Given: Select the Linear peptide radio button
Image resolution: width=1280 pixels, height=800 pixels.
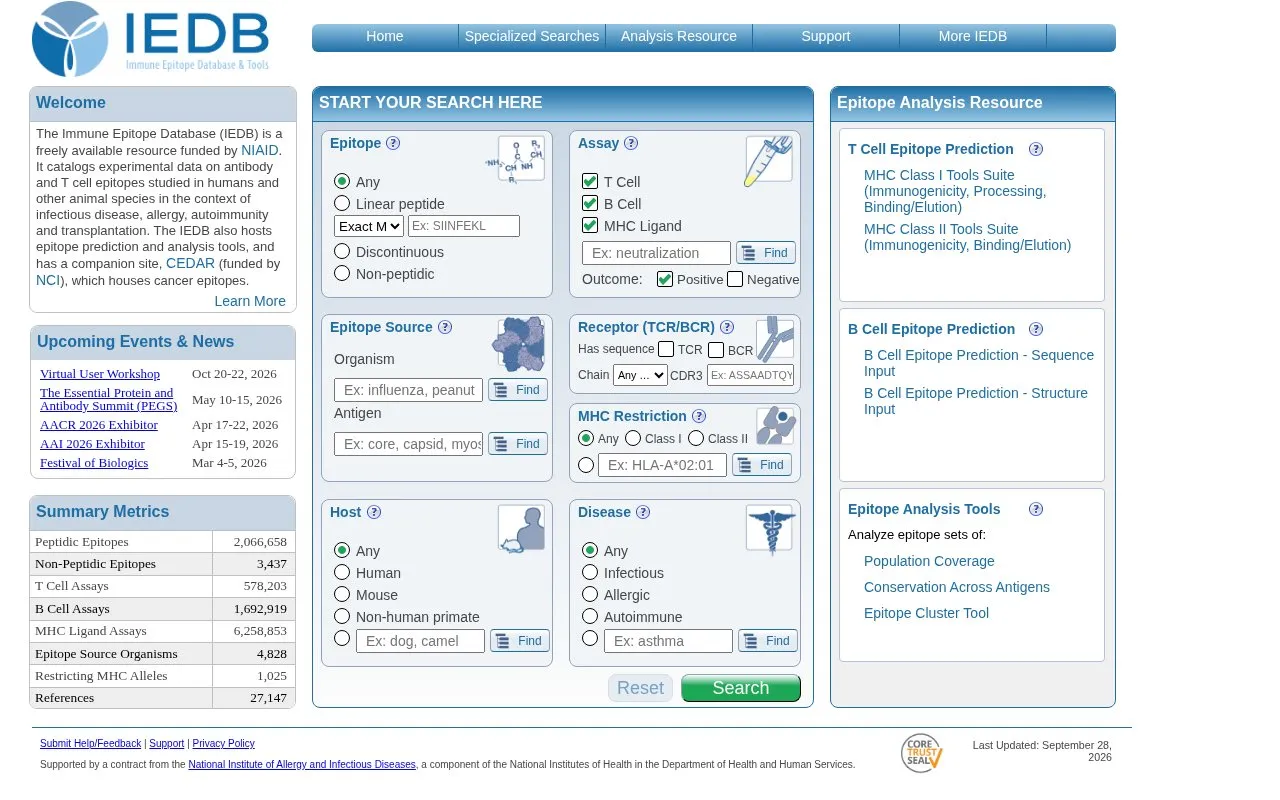Looking at the screenshot, I should point(342,203).
